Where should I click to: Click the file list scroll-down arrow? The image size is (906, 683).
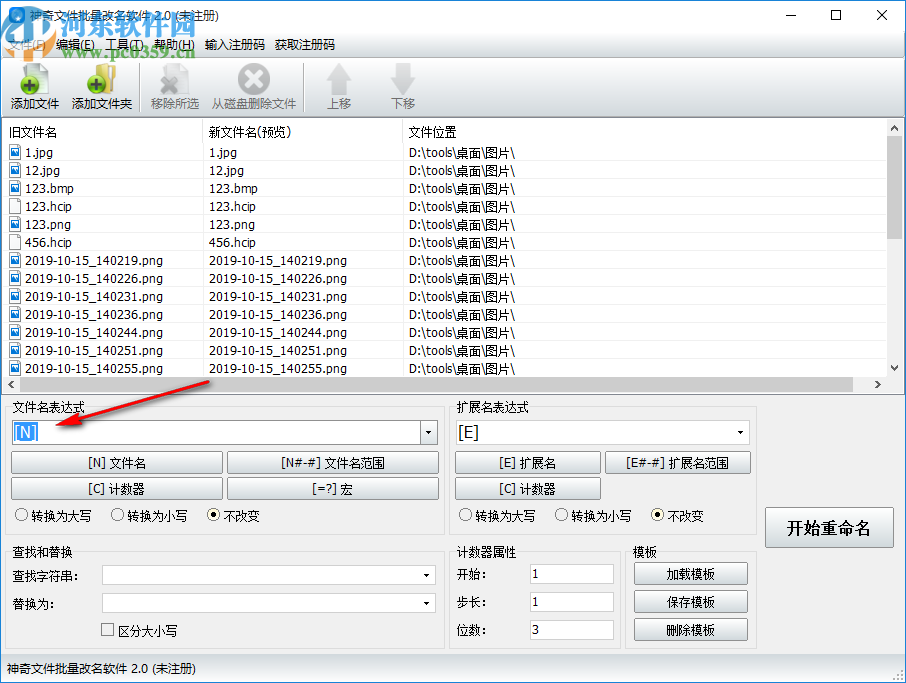[894, 368]
